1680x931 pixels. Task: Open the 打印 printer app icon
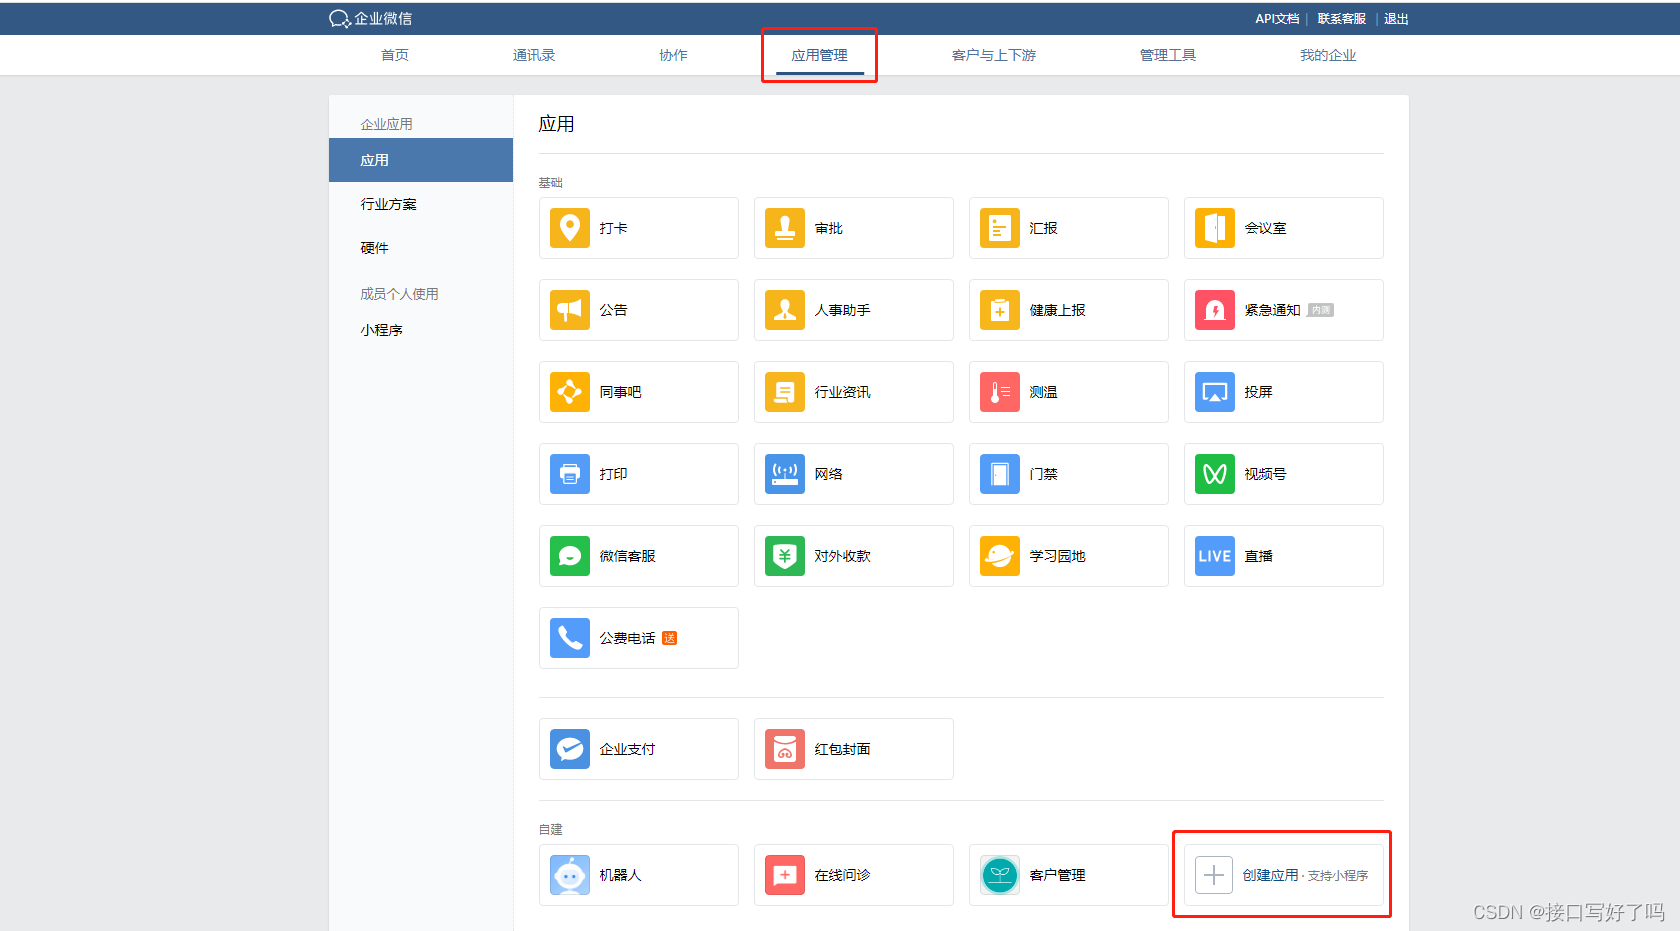pyautogui.click(x=570, y=474)
